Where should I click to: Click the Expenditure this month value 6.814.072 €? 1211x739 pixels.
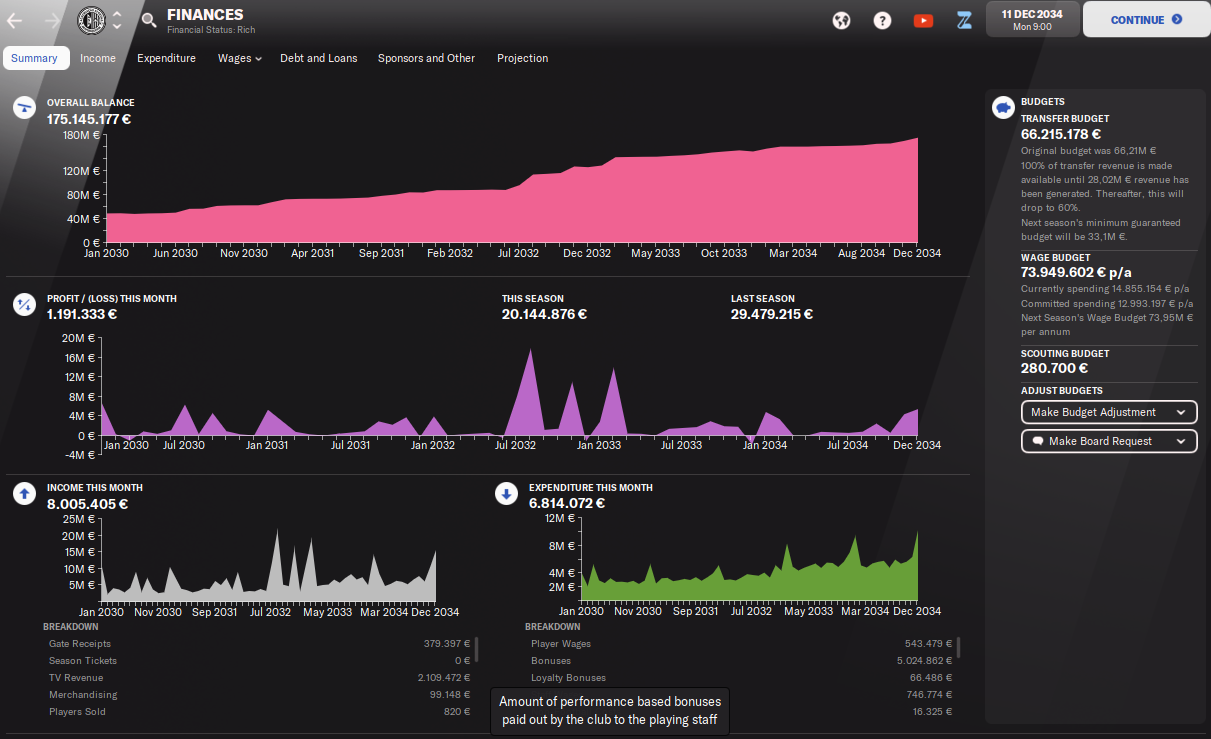click(x=569, y=504)
